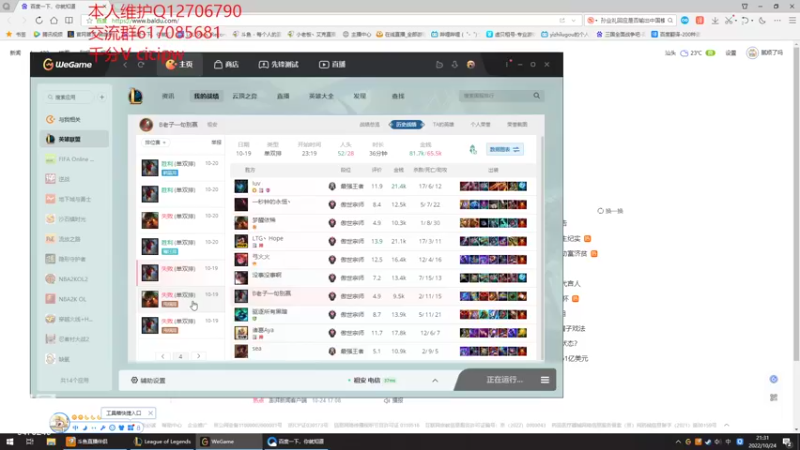Select 流放之路 in the sidebar

tap(74, 239)
